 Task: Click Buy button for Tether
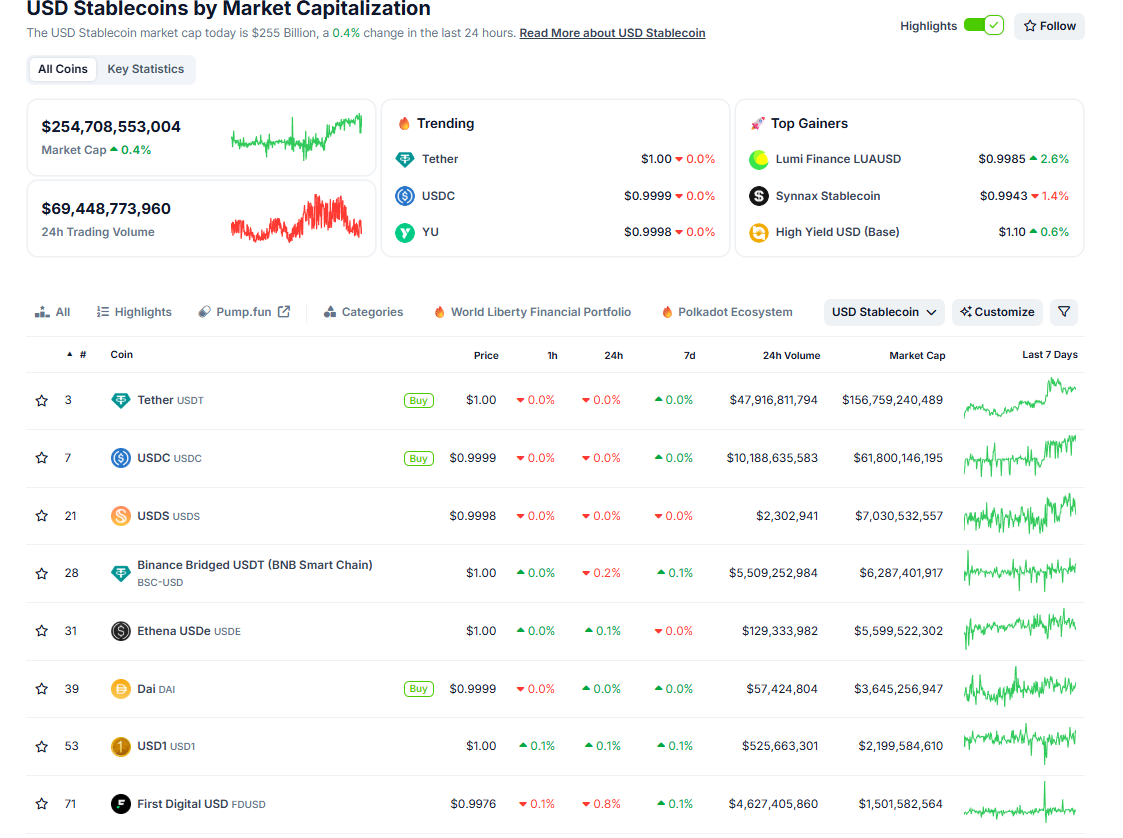click(418, 400)
